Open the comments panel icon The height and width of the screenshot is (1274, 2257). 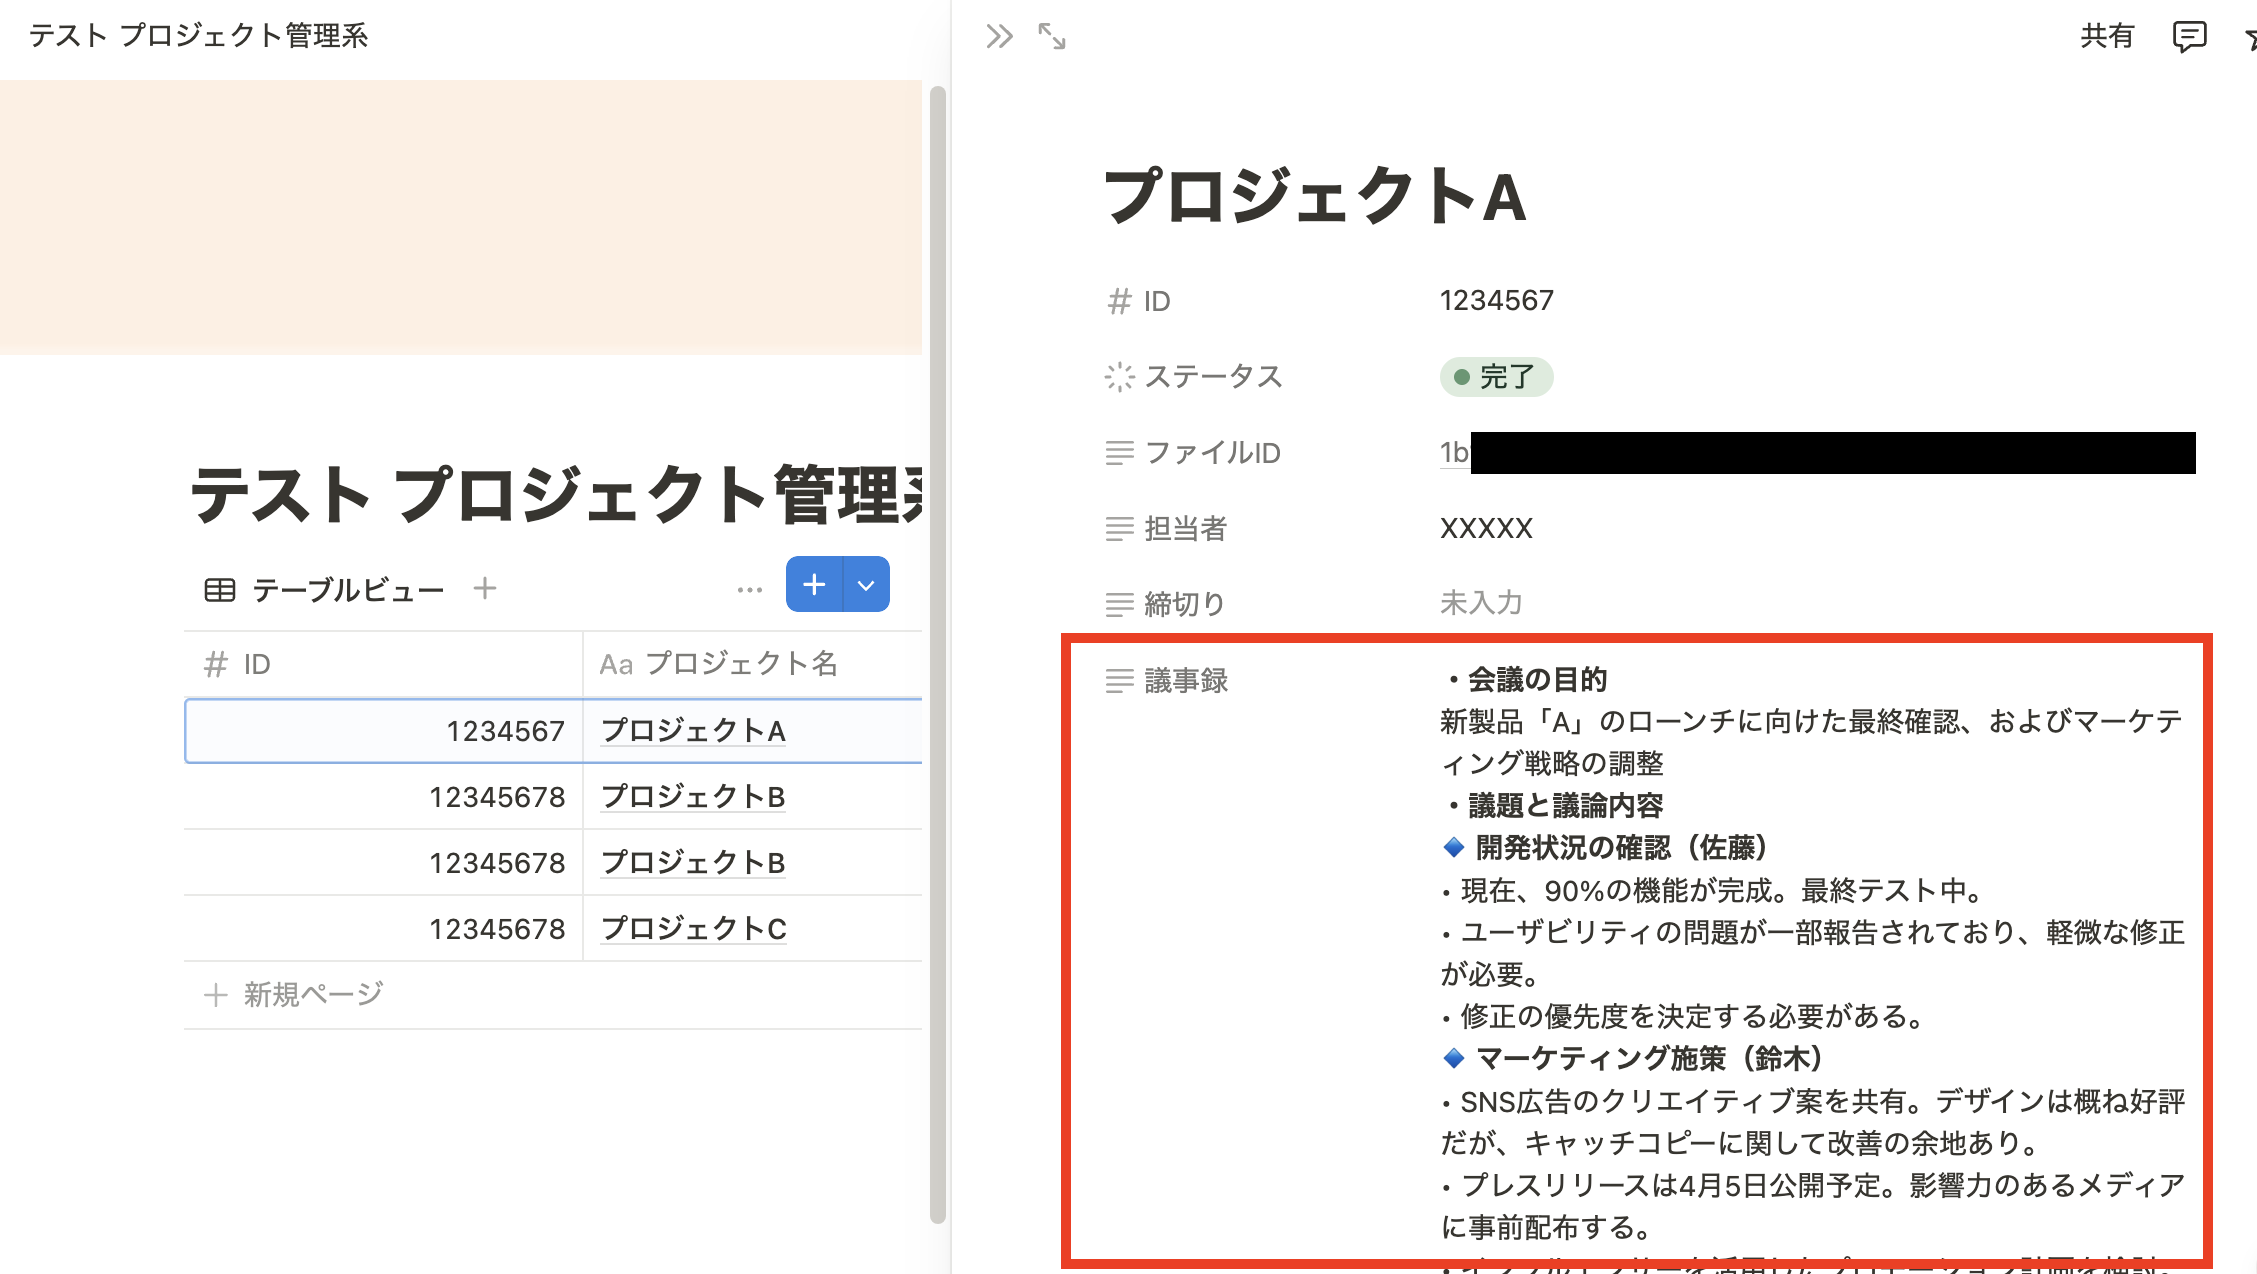(2189, 37)
